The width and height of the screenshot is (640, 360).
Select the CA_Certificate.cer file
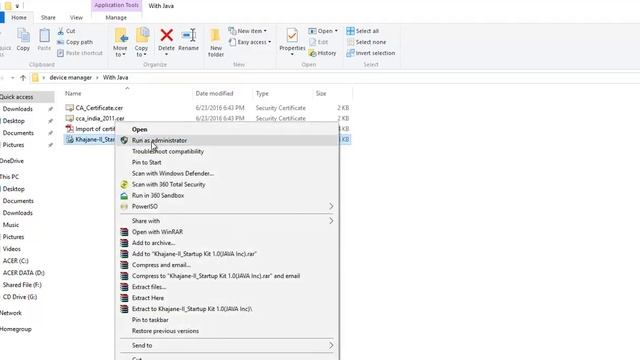point(99,108)
